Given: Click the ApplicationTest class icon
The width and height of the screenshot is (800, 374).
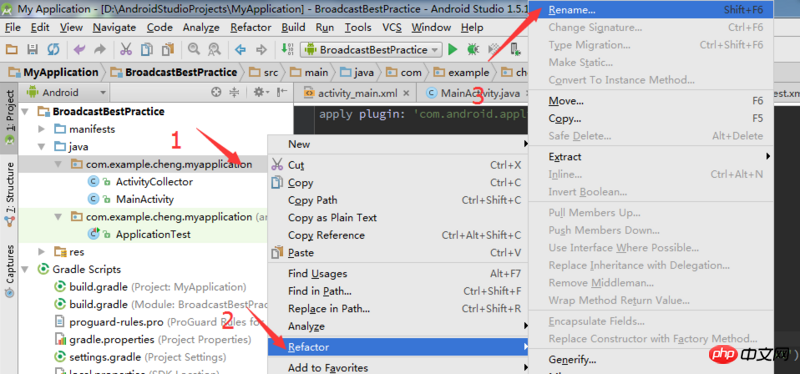Looking at the screenshot, I should click(x=93, y=234).
